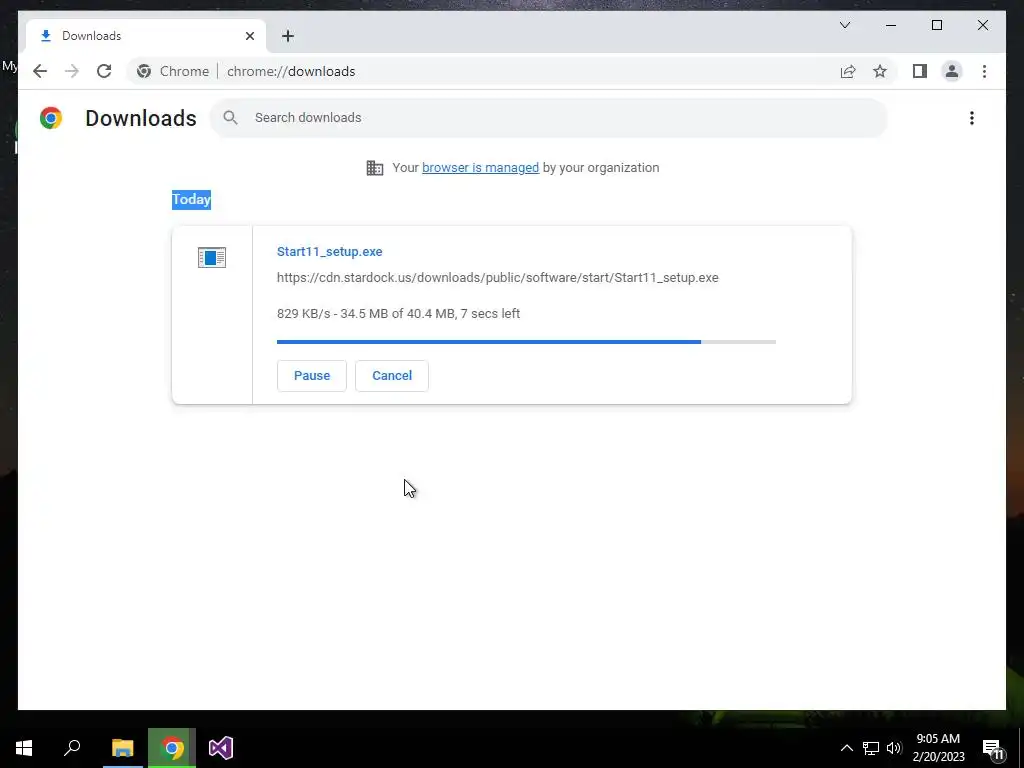
Task: Click the Downloads page title
Action: tap(140, 118)
